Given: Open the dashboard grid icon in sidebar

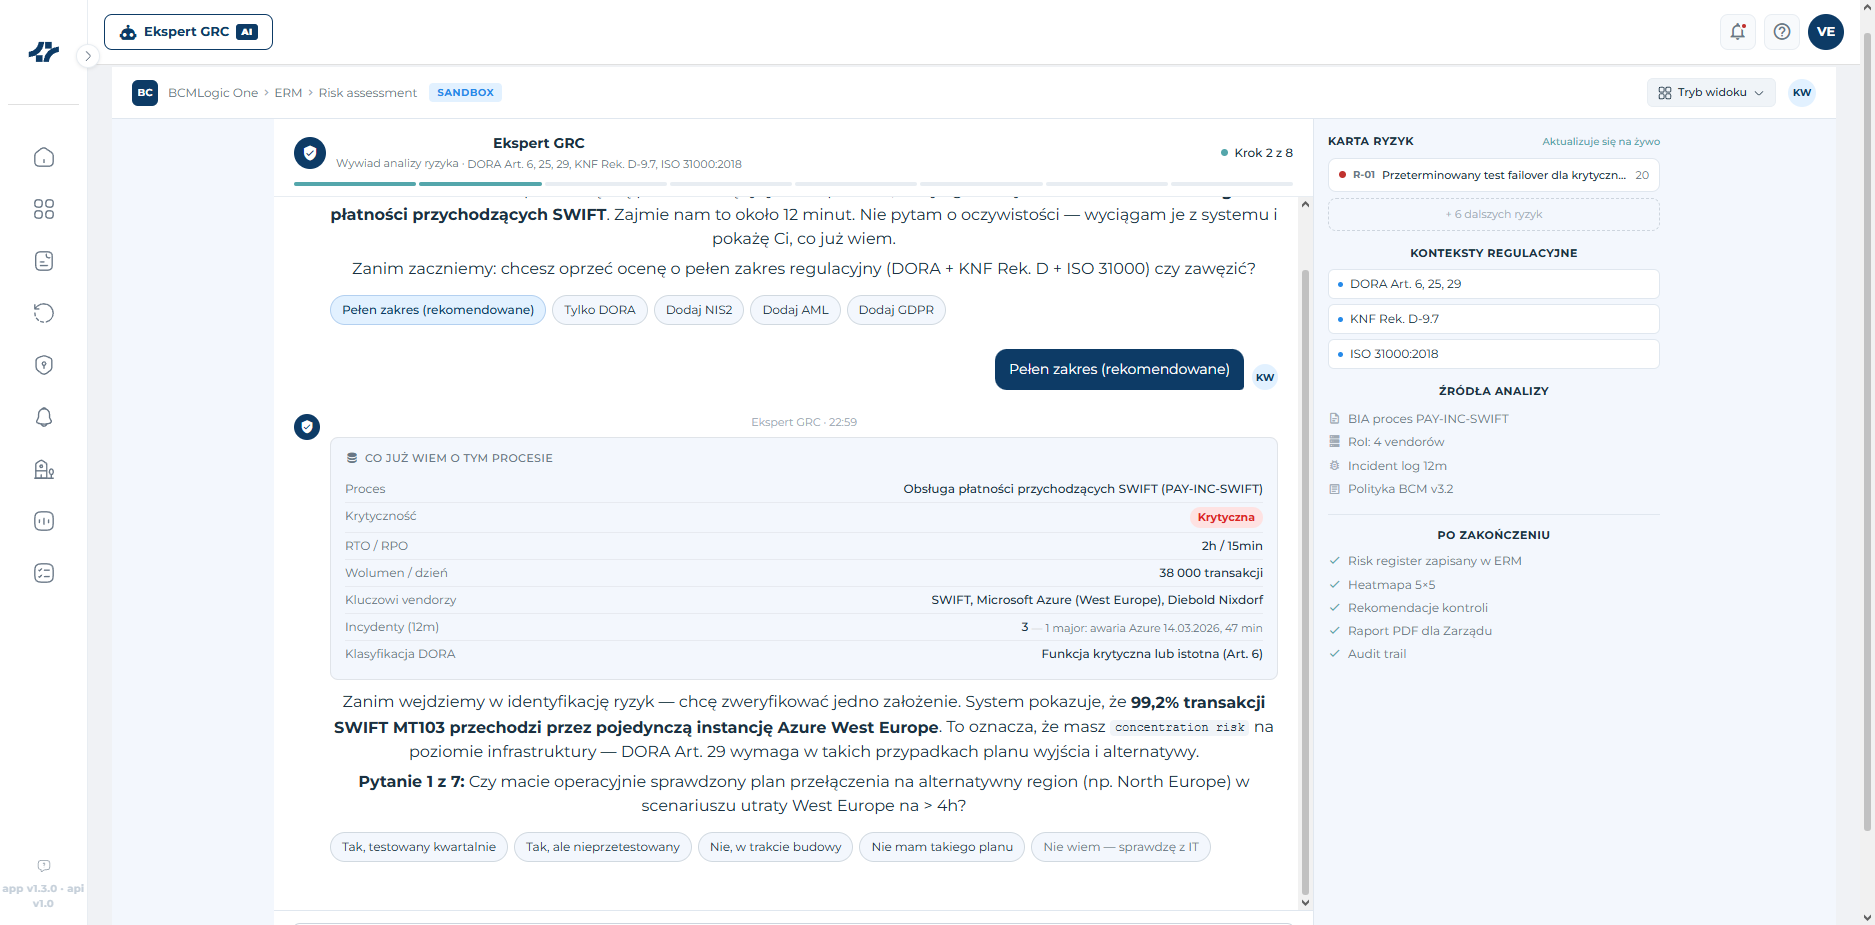Looking at the screenshot, I should pyautogui.click(x=44, y=209).
